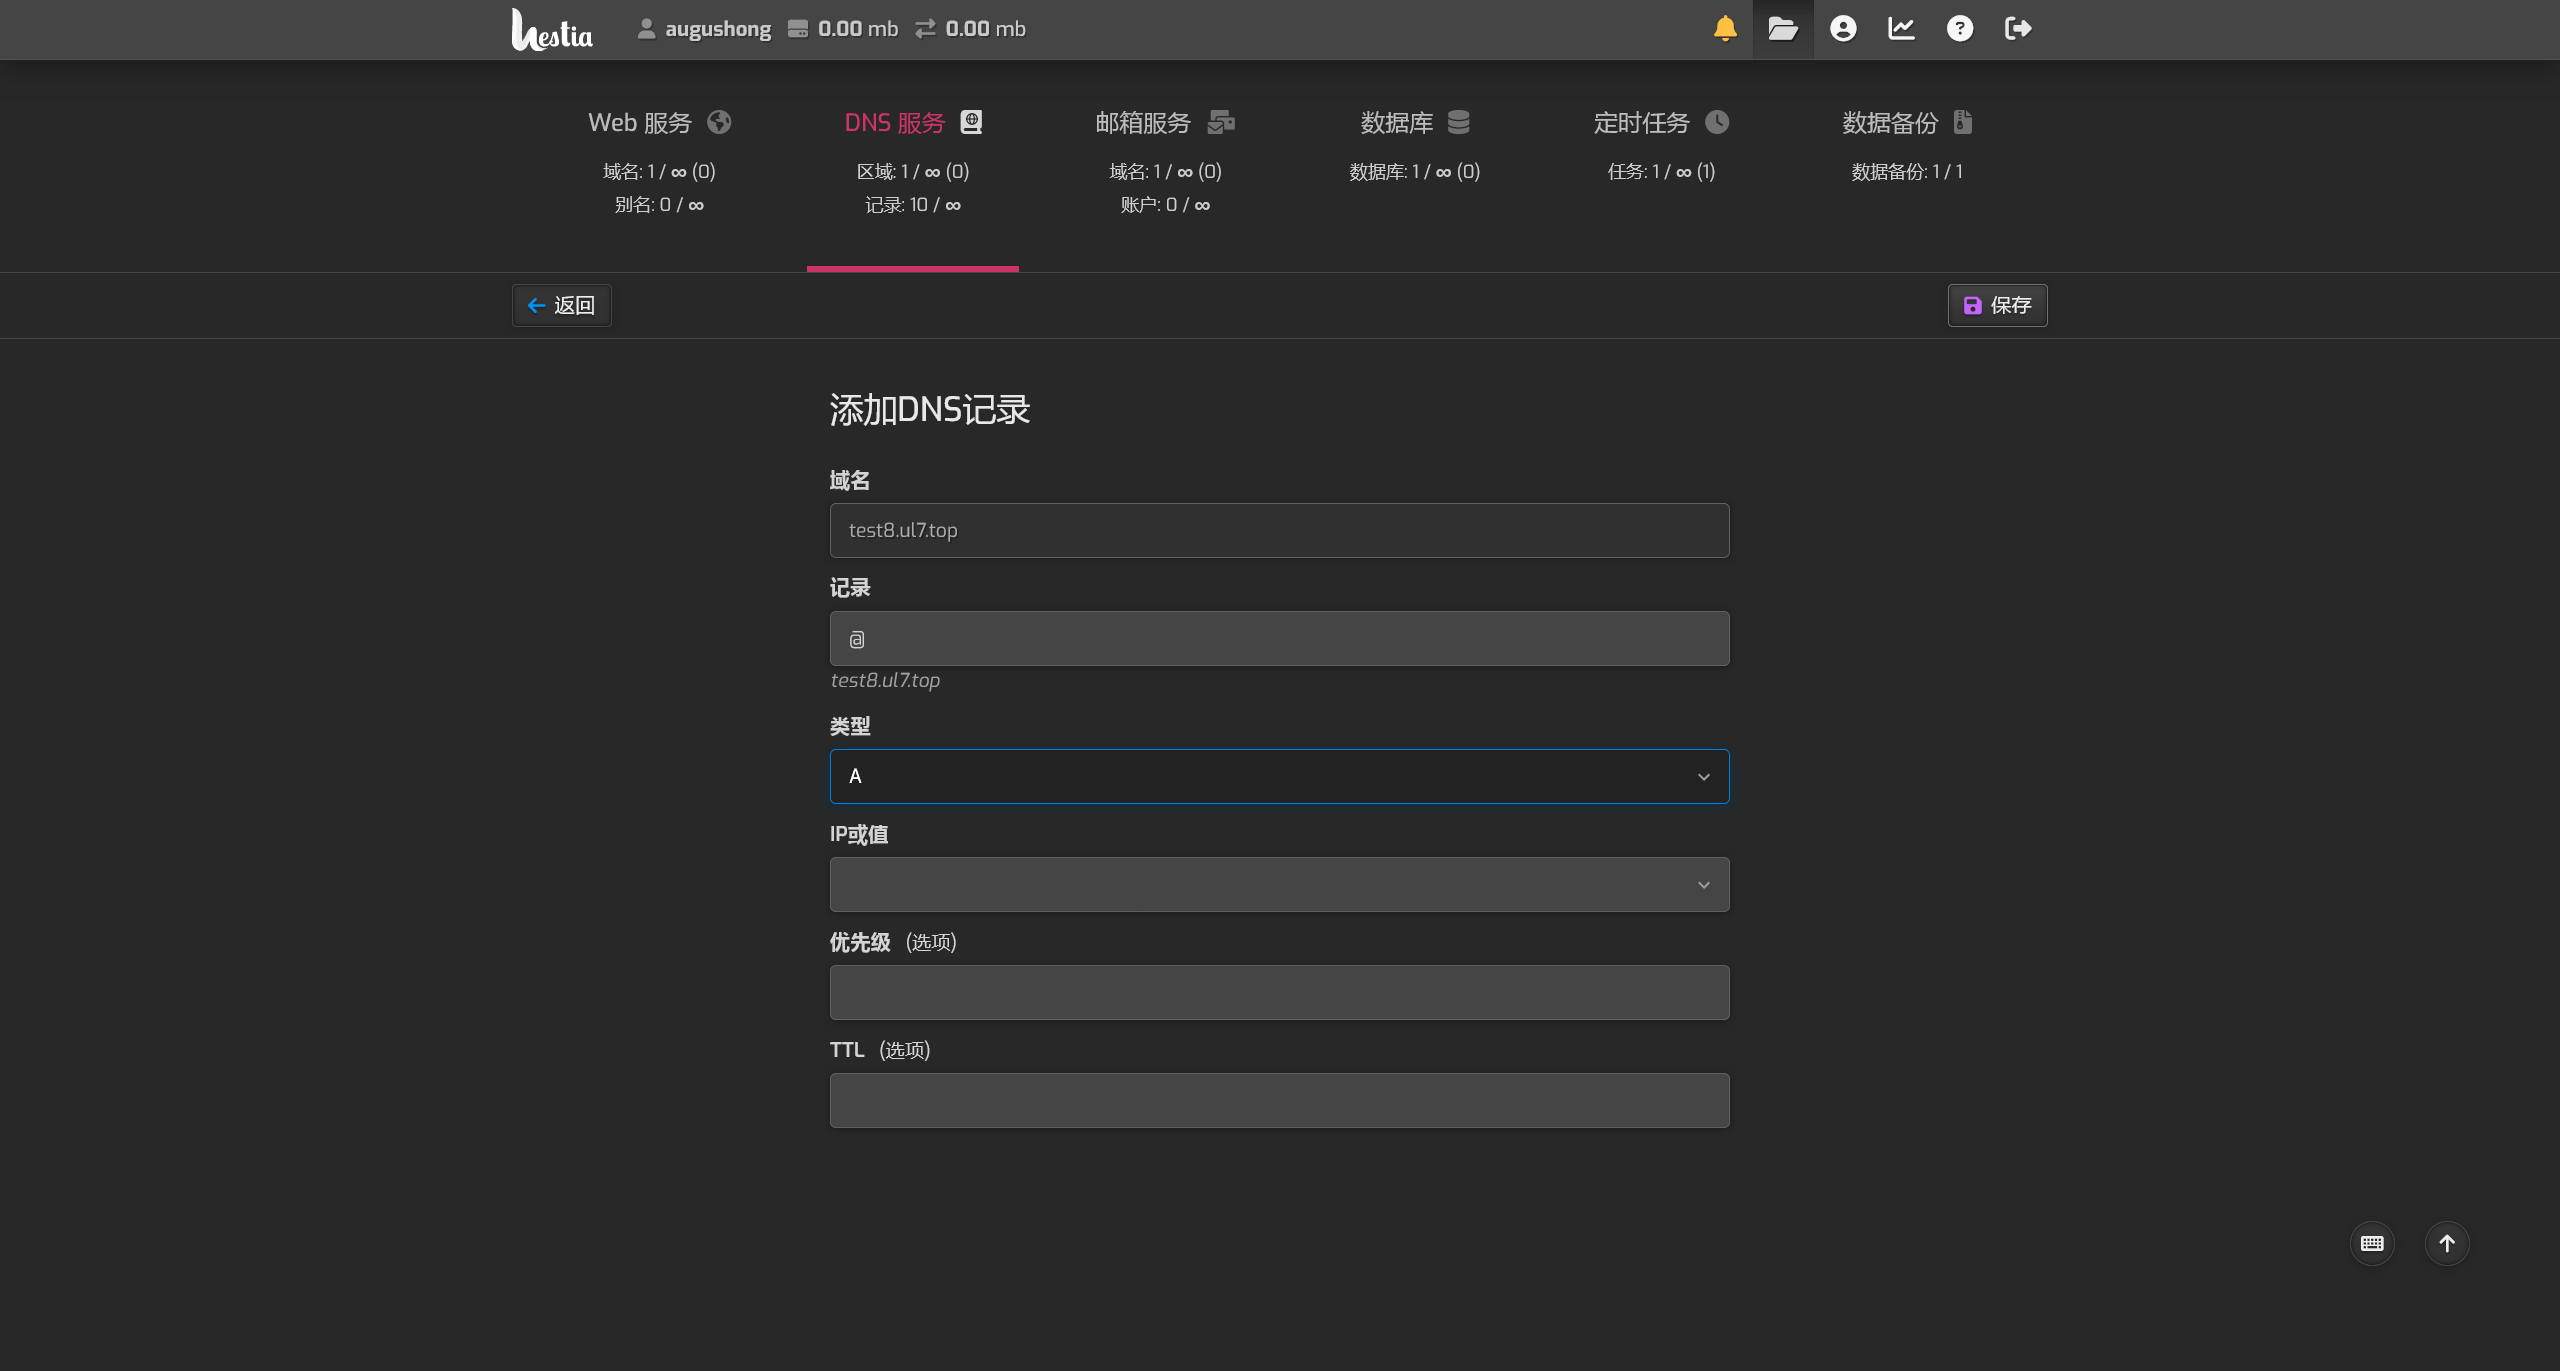The image size is (2560, 1371).
Task: Expand the record type dropdown showing A
Action: pos(1279,776)
